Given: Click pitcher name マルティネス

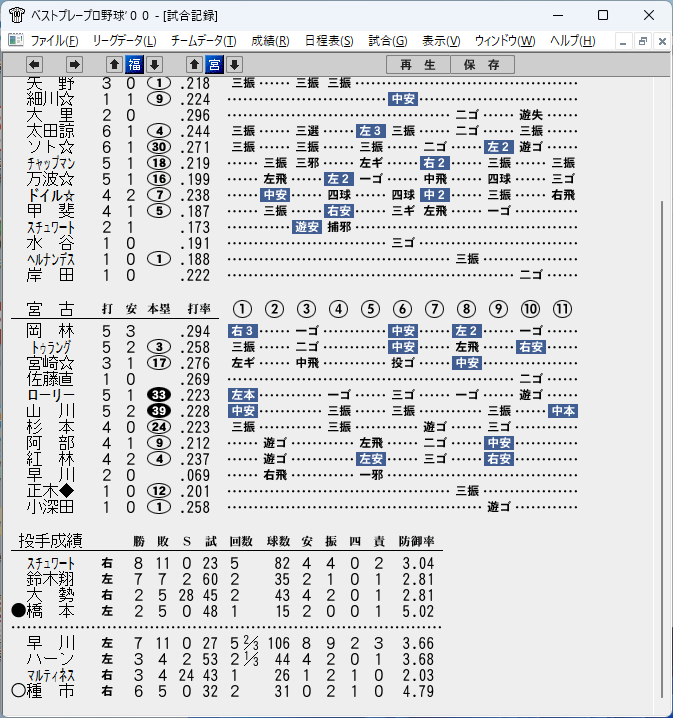Looking at the screenshot, I should [x=51, y=675].
